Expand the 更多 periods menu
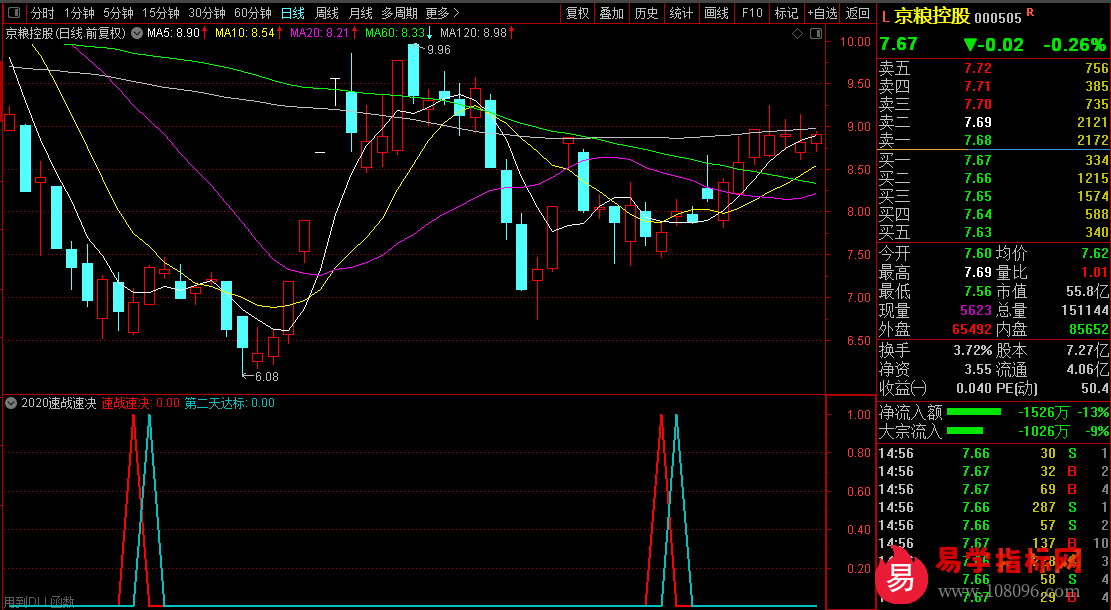 tap(442, 14)
